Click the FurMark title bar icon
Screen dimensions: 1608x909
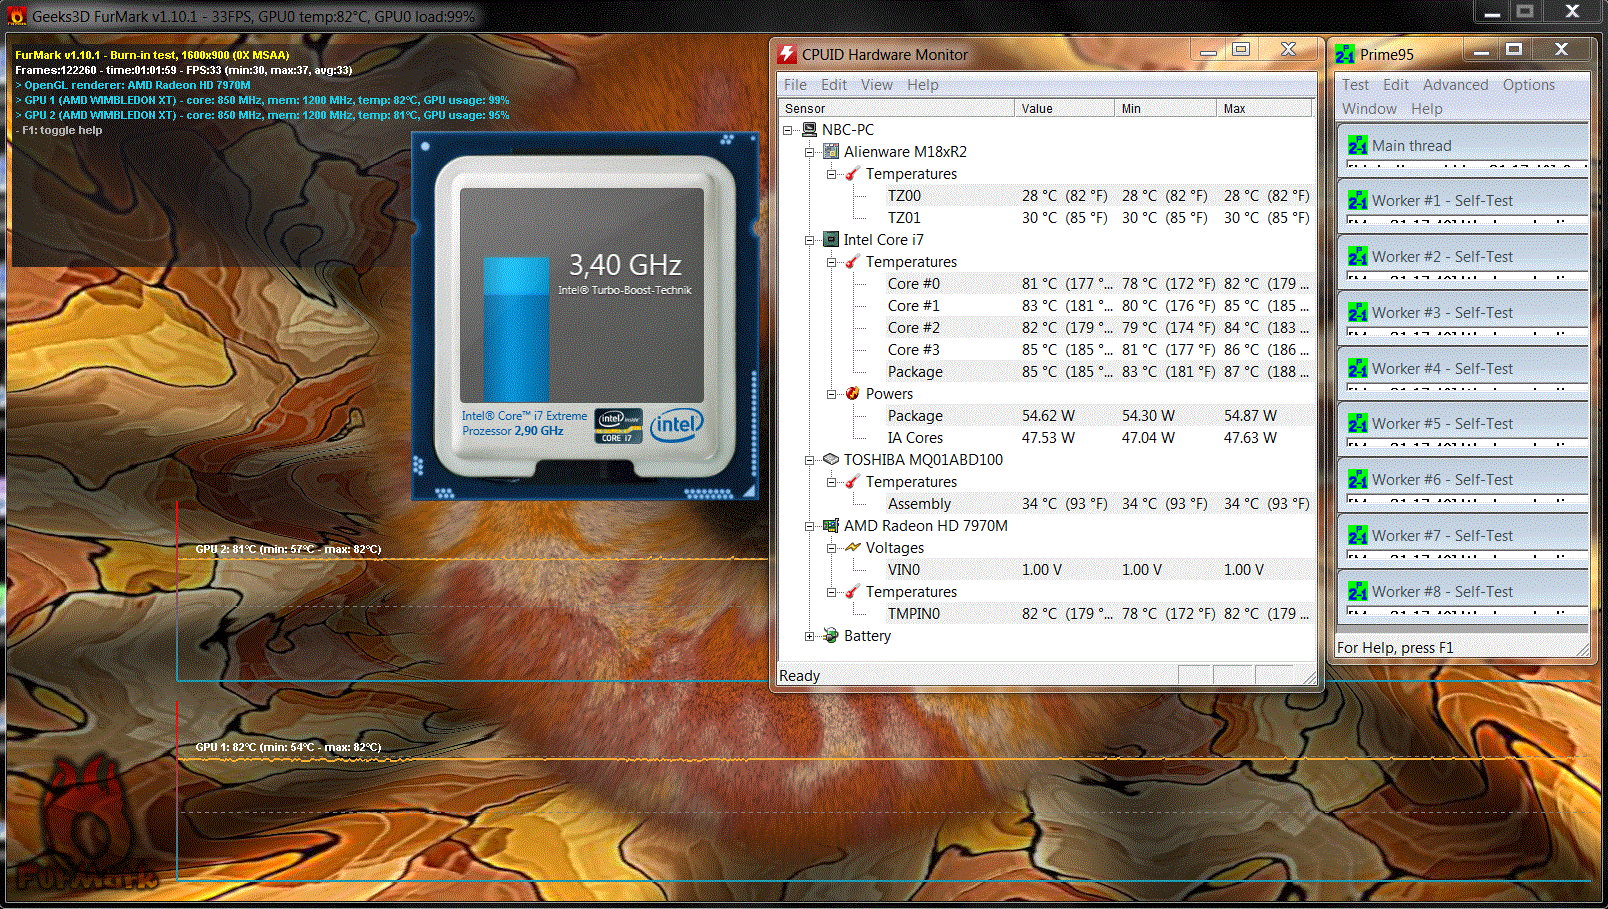tap(17, 16)
